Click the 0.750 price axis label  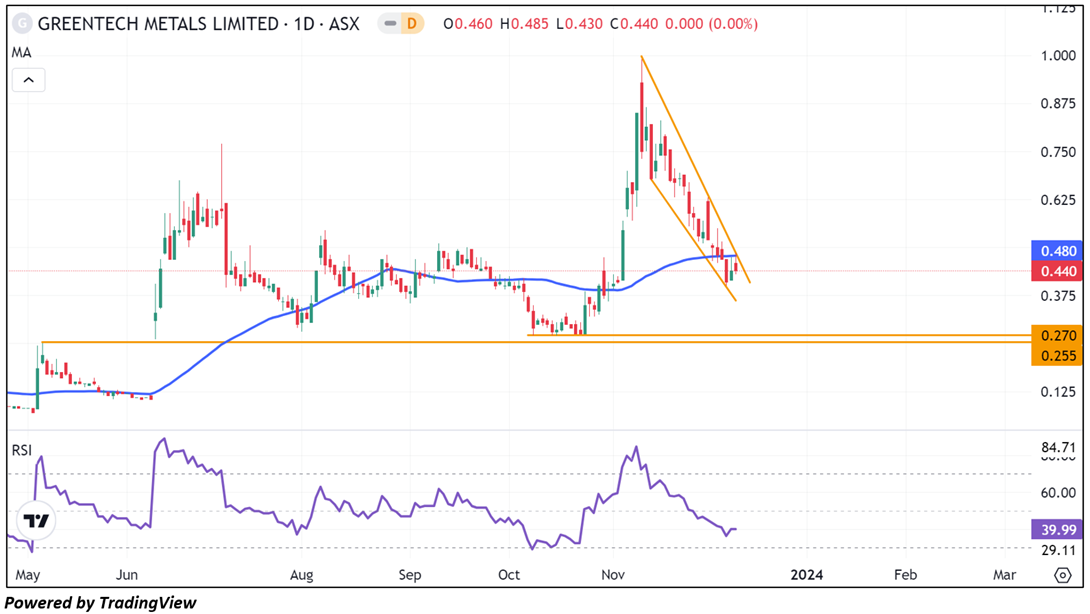[x=1058, y=152]
